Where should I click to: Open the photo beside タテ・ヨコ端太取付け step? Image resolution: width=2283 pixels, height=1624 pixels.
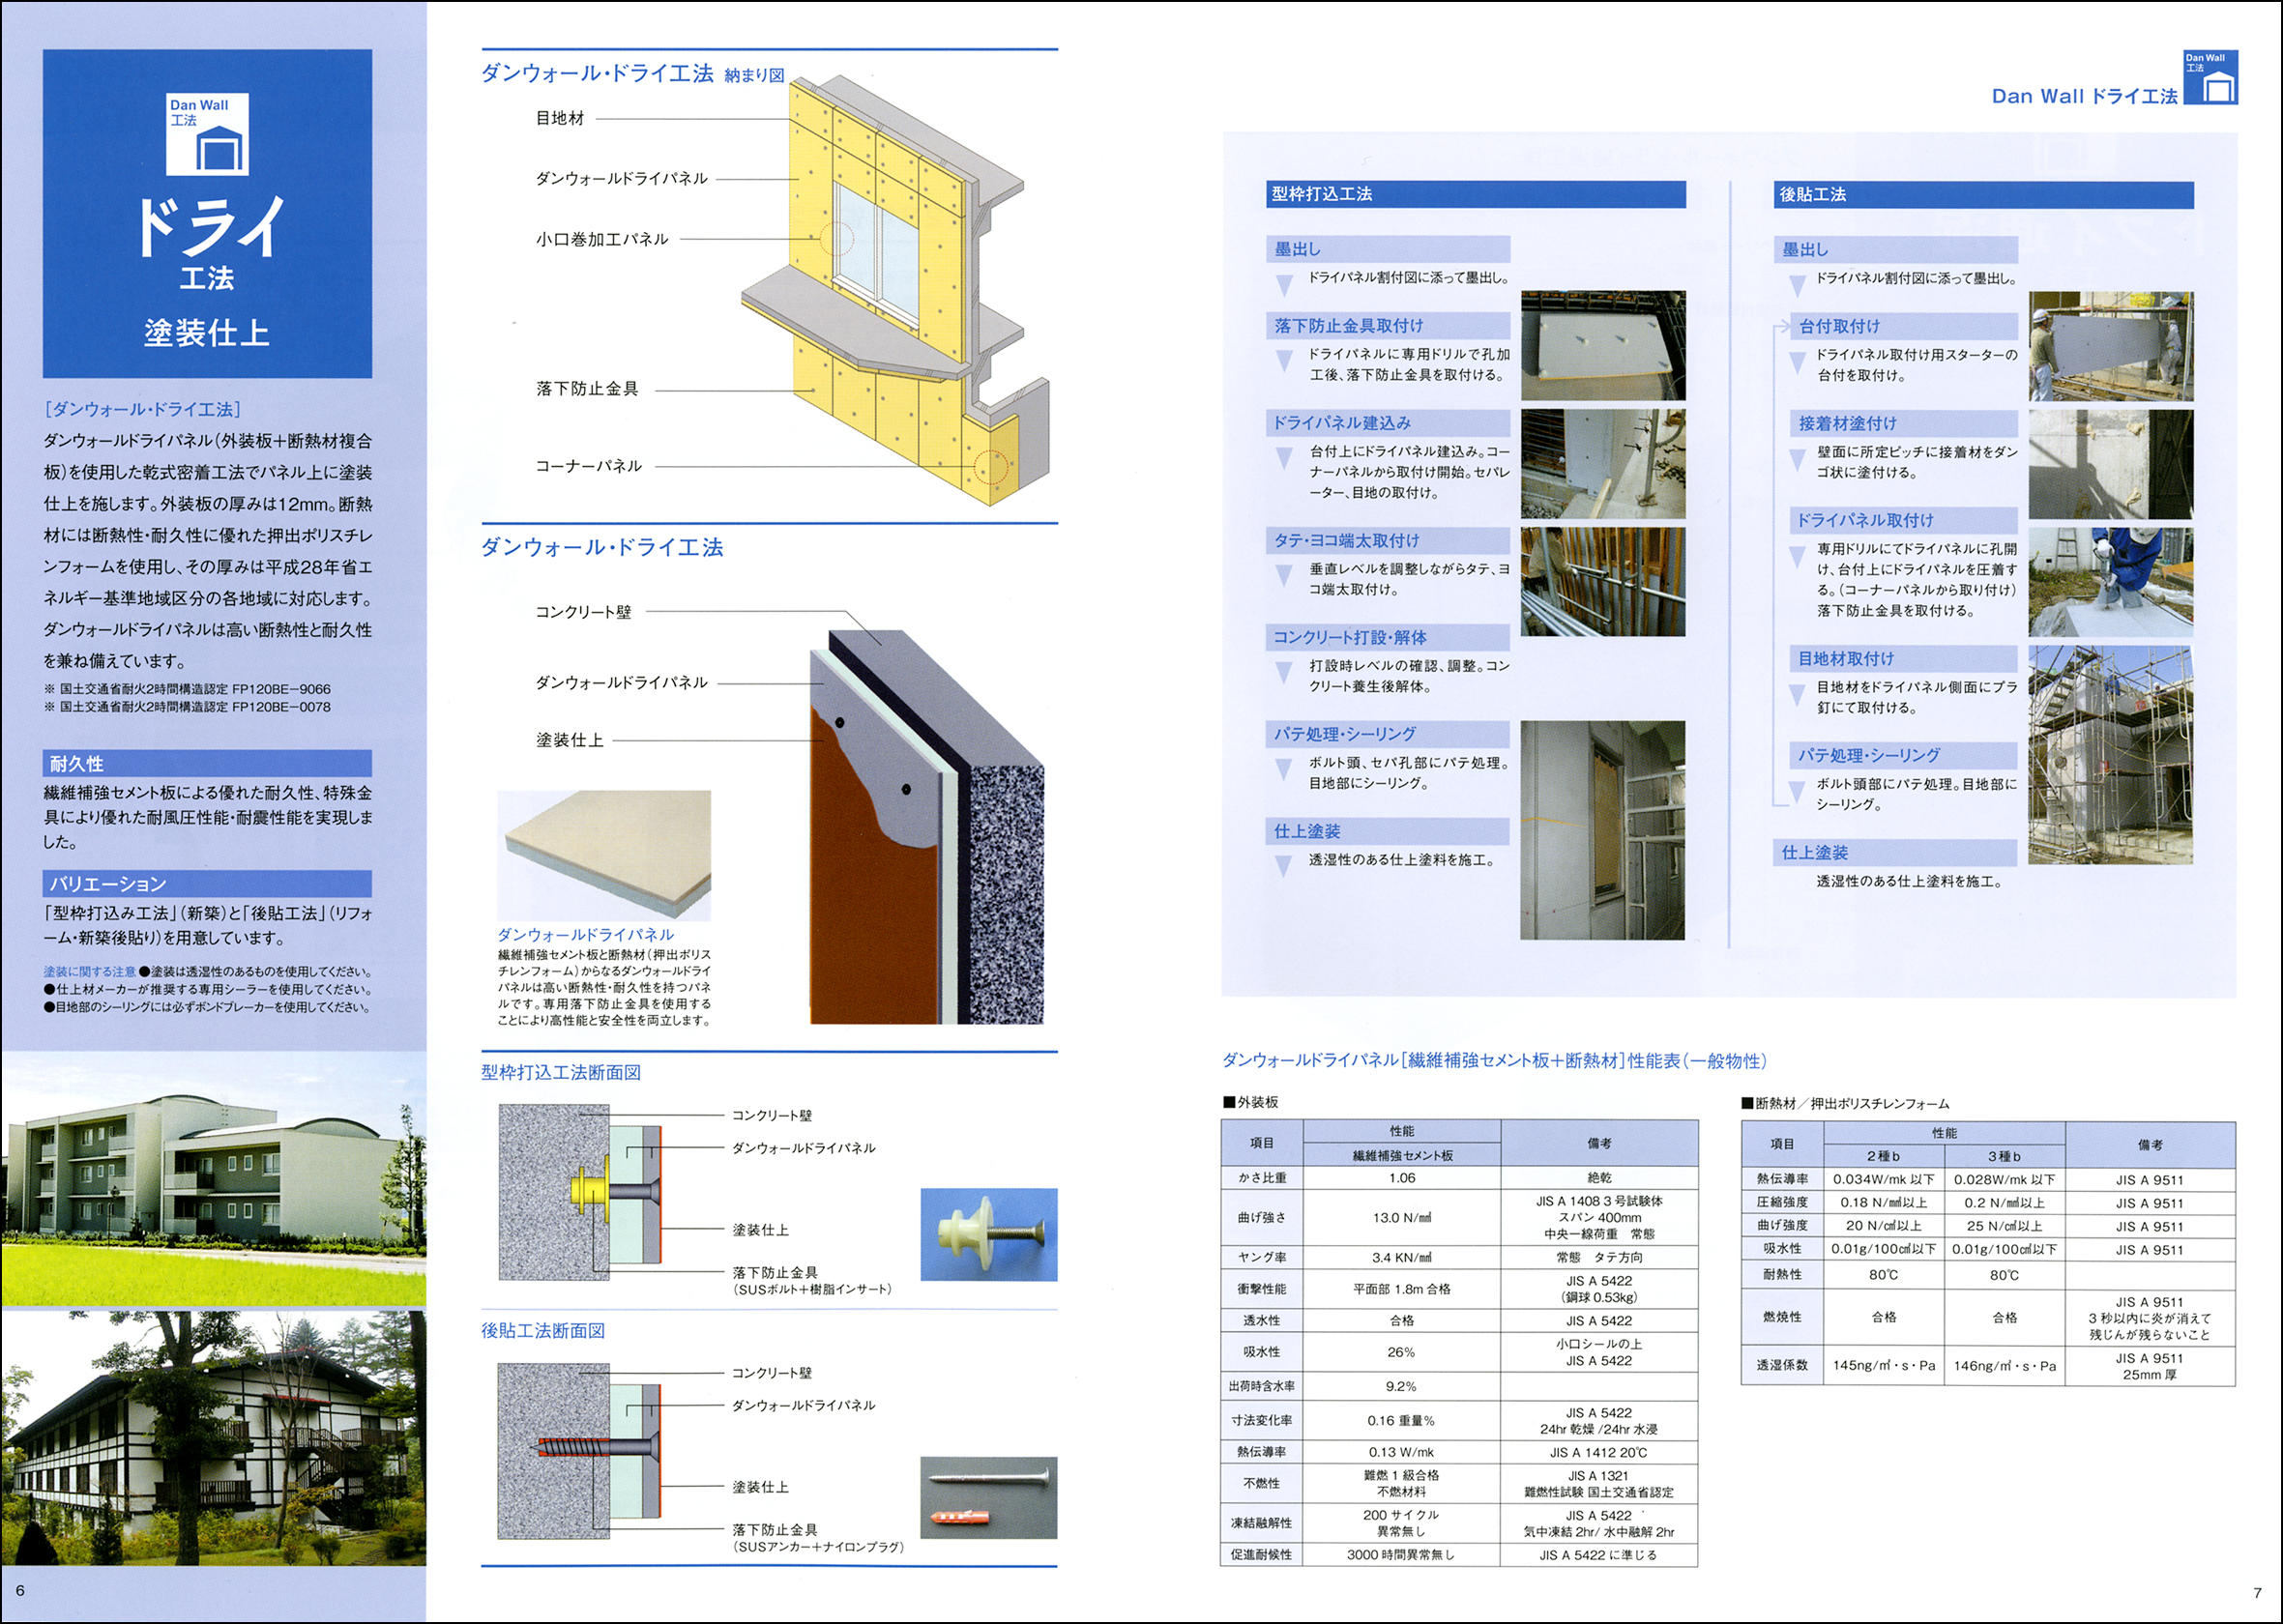[1603, 581]
